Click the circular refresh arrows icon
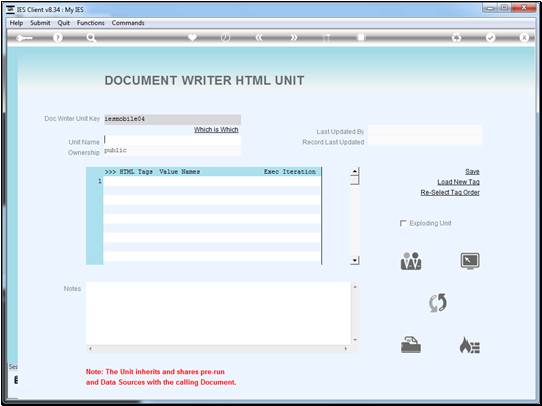Screen dimensions: 542x406 (x=438, y=303)
